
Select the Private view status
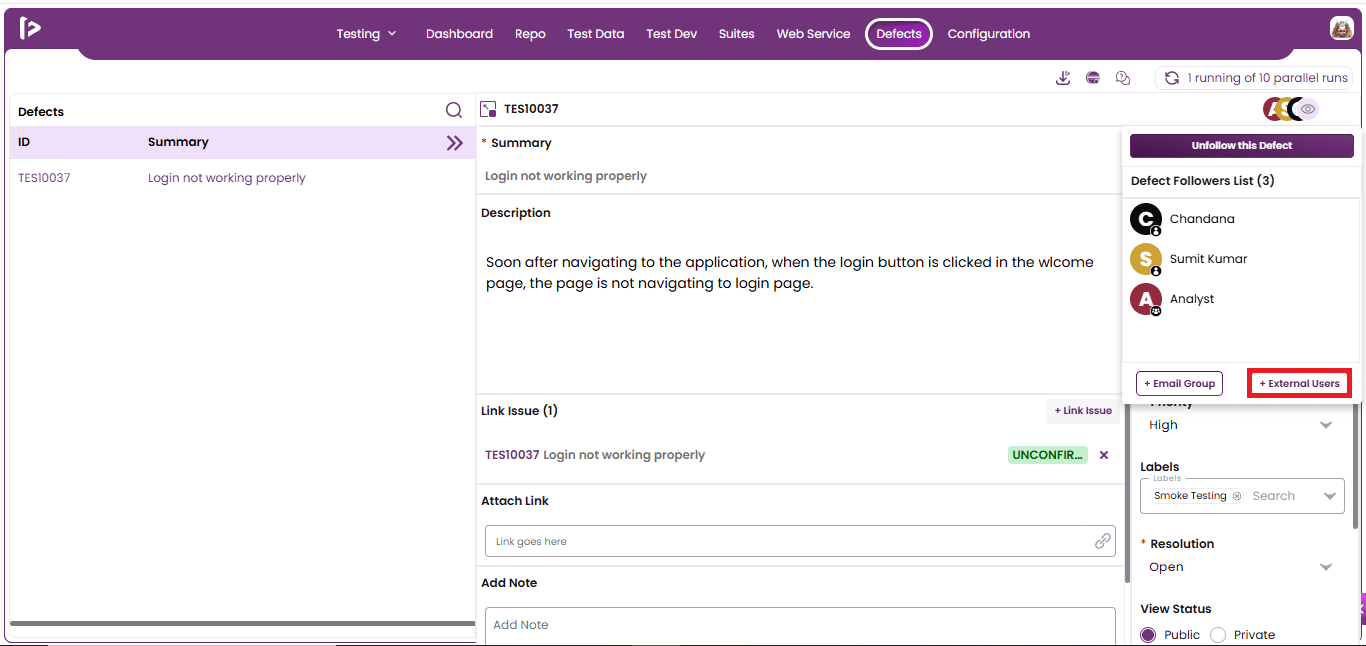click(1218, 635)
